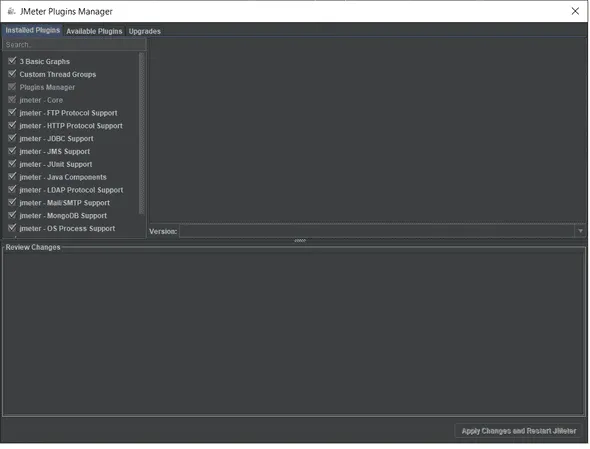
Task: Click the JMeter feather icon in title bar
Action: pyautogui.click(x=11, y=11)
